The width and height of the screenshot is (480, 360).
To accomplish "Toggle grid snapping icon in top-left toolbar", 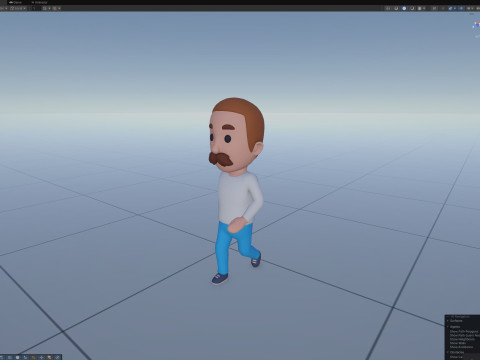I will [x=44, y=8].
